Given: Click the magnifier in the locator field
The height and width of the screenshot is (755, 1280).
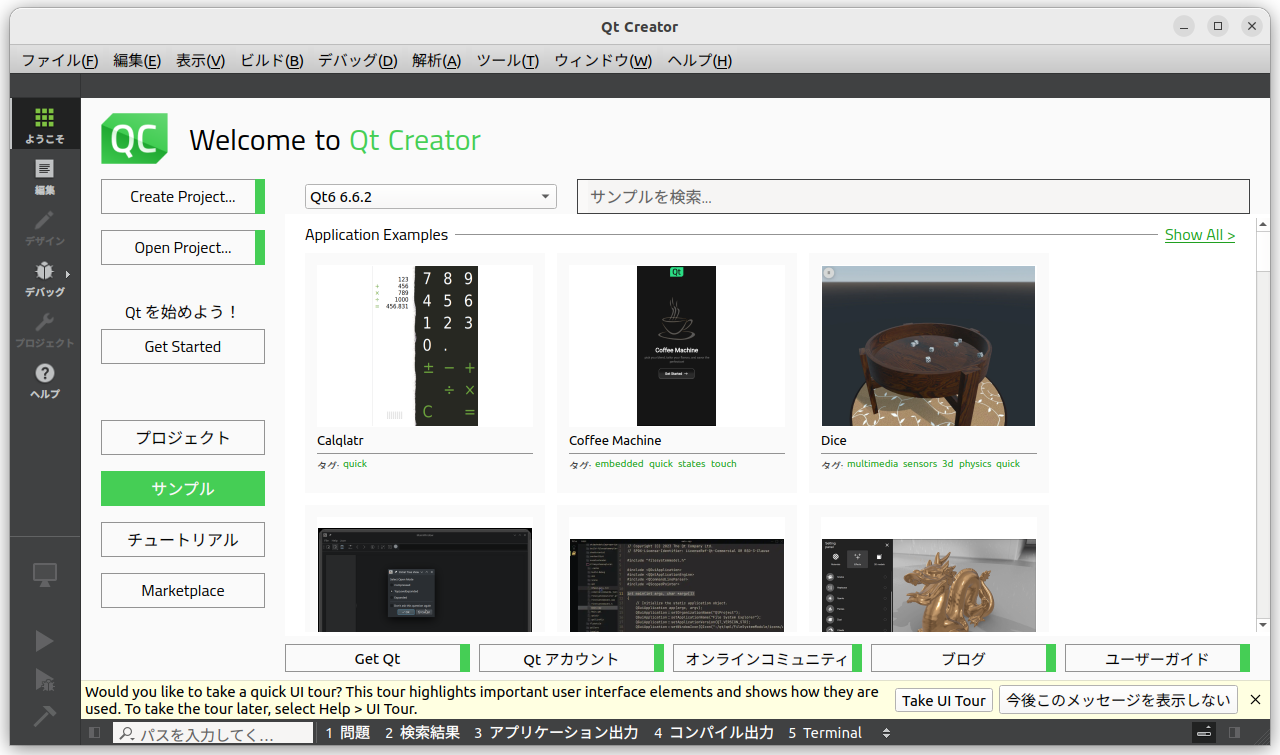Looking at the screenshot, I should tap(127, 732).
